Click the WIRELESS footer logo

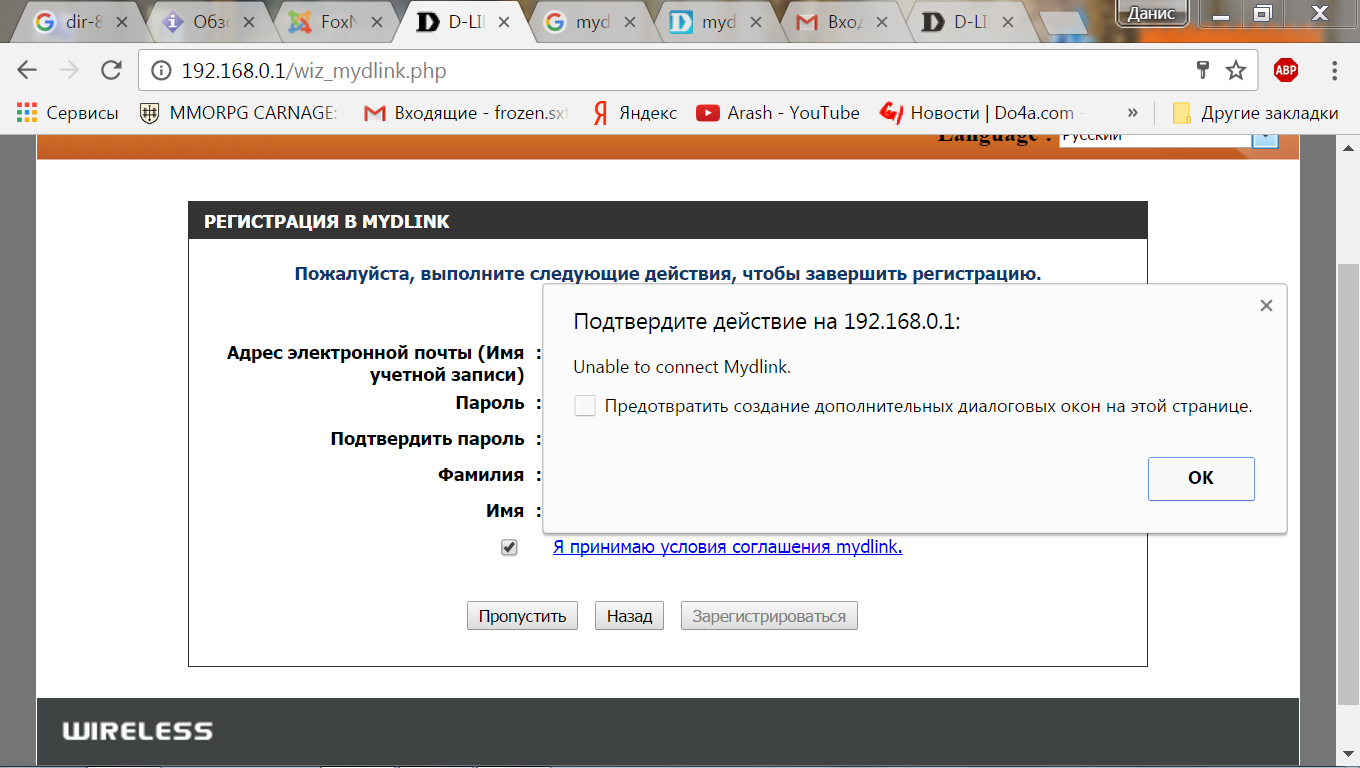point(138,731)
